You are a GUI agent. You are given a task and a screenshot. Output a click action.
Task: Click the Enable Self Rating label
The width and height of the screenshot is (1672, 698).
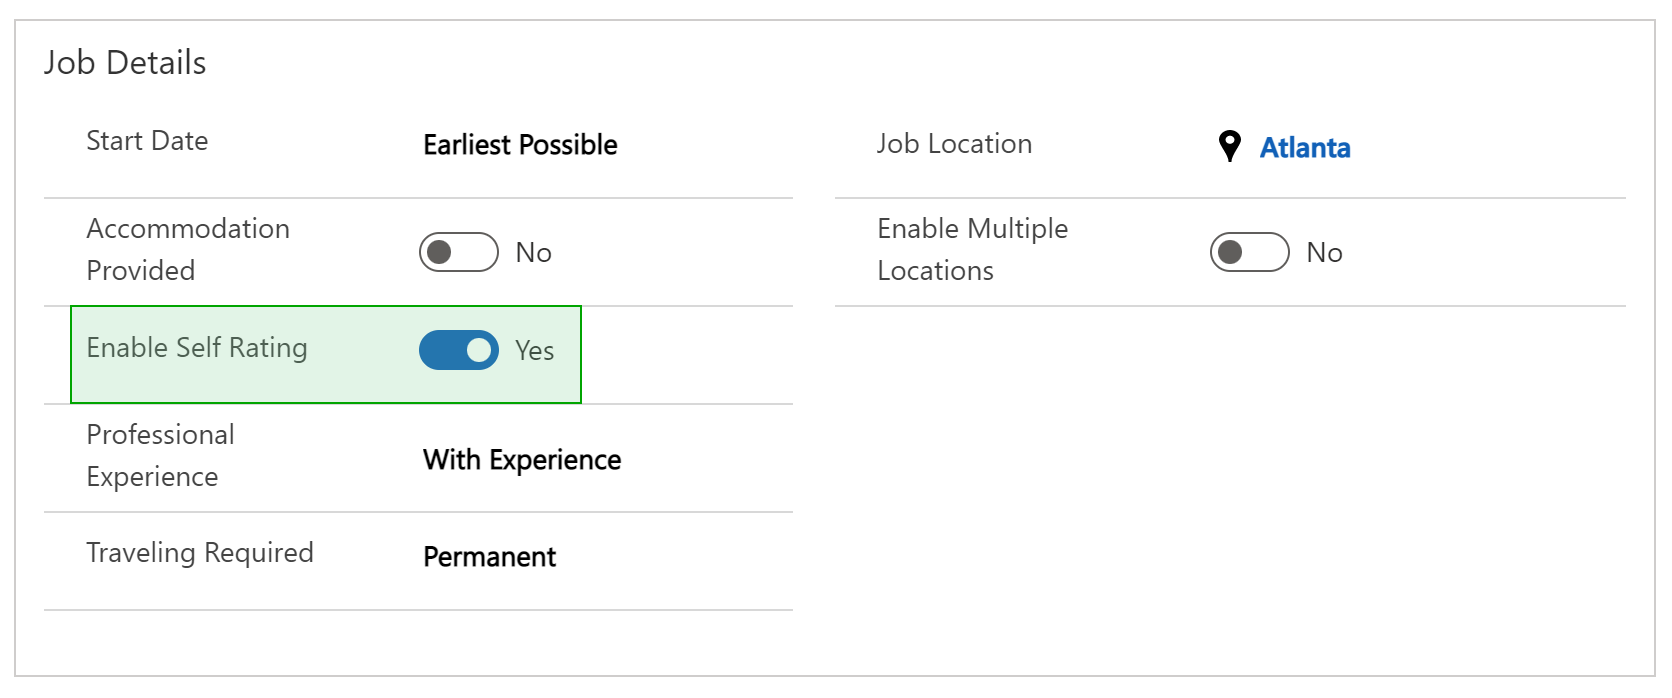197,348
